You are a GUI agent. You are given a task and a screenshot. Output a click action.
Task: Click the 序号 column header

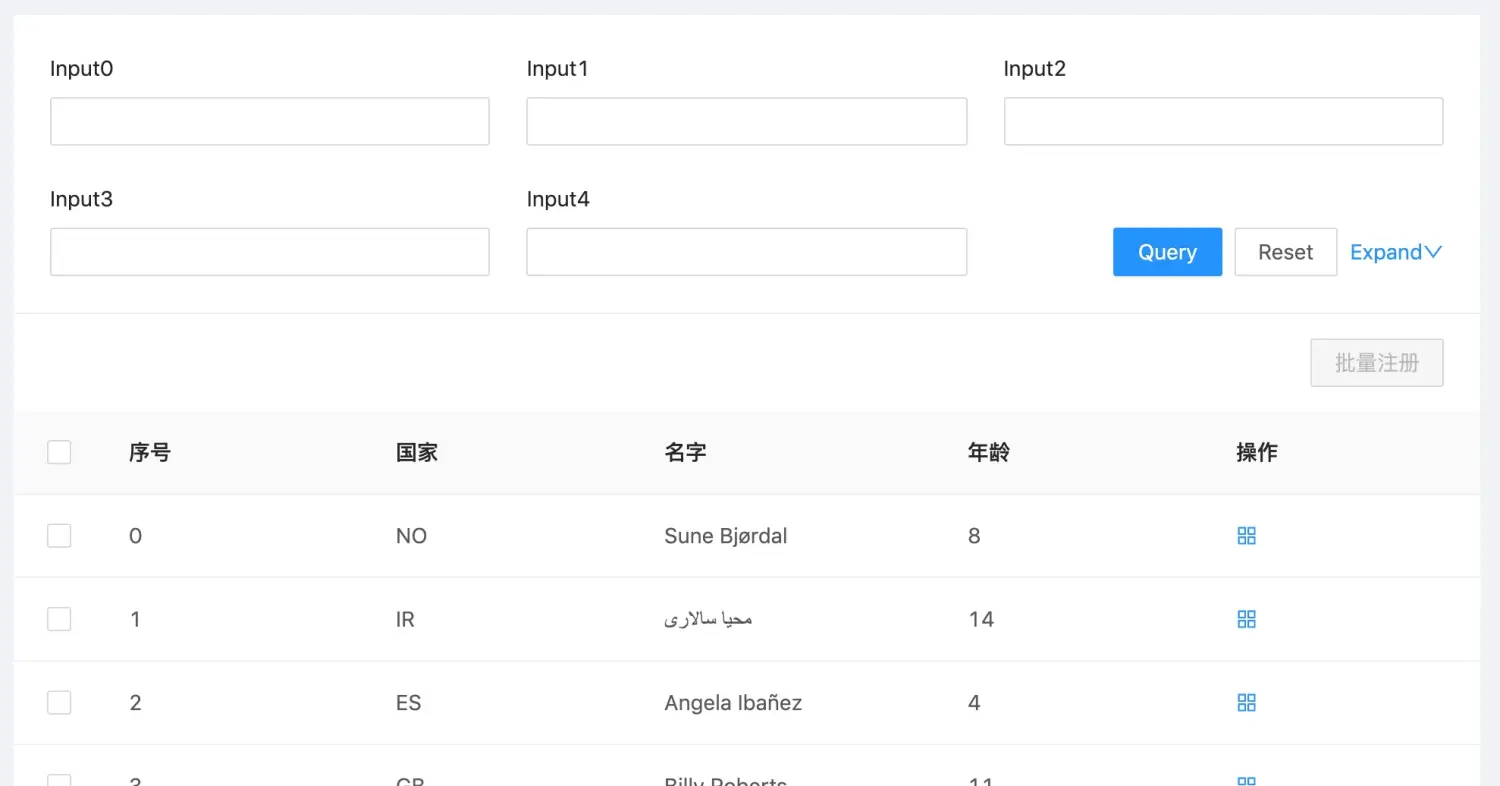(x=150, y=453)
